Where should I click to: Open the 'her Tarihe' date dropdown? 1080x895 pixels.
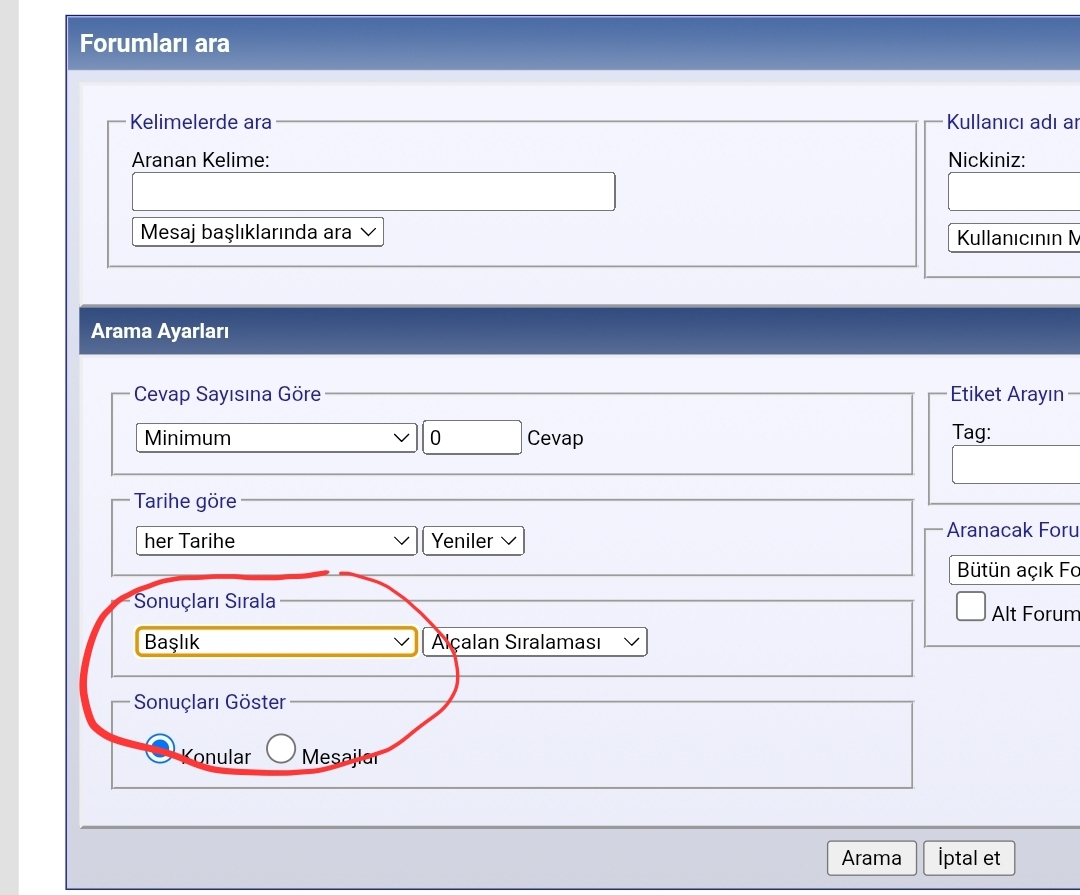tap(276, 541)
